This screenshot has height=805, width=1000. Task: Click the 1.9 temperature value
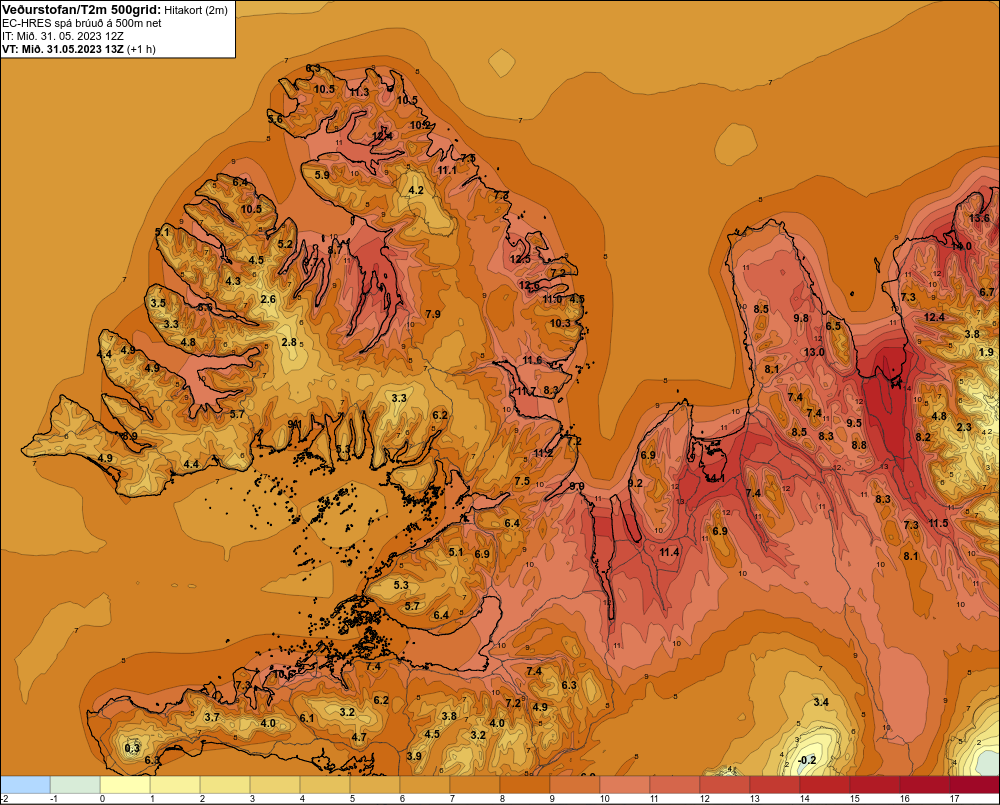click(x=986, y=351)
